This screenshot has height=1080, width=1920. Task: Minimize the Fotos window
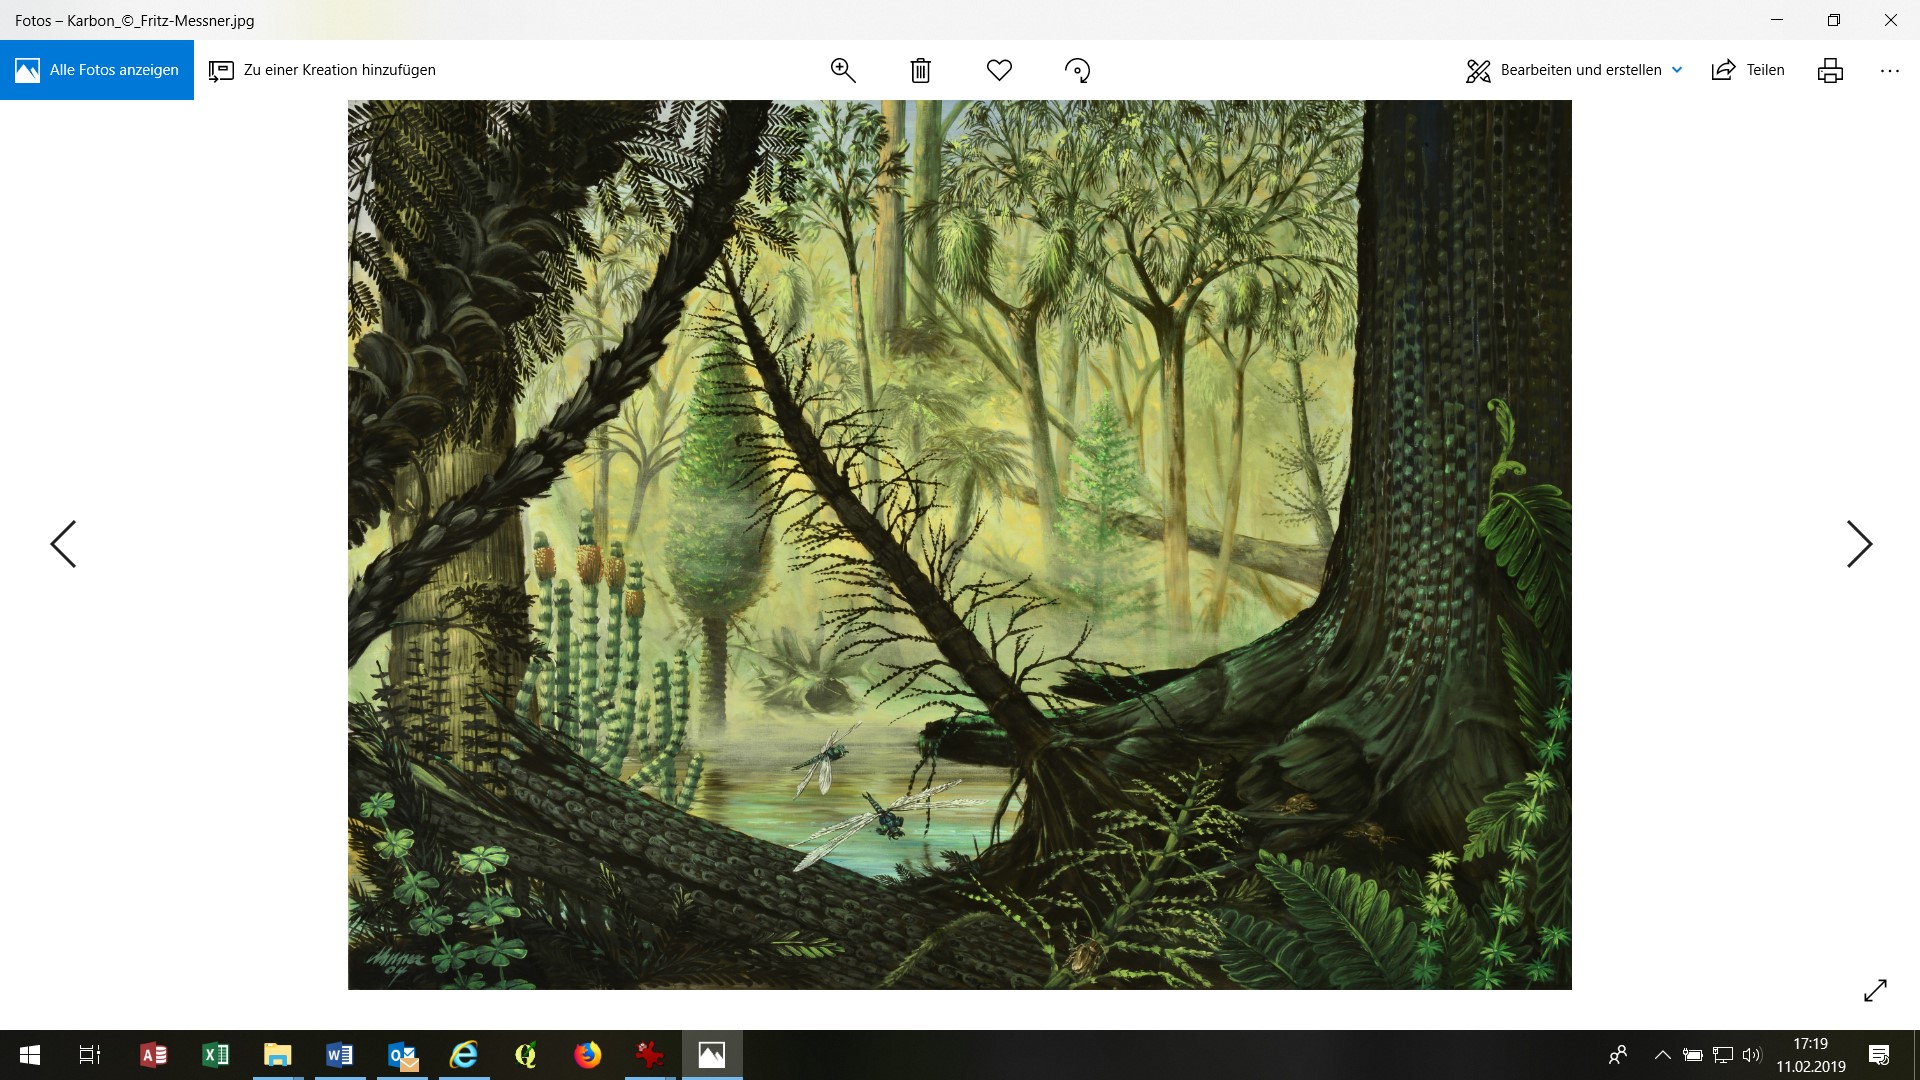[1777, 20]
